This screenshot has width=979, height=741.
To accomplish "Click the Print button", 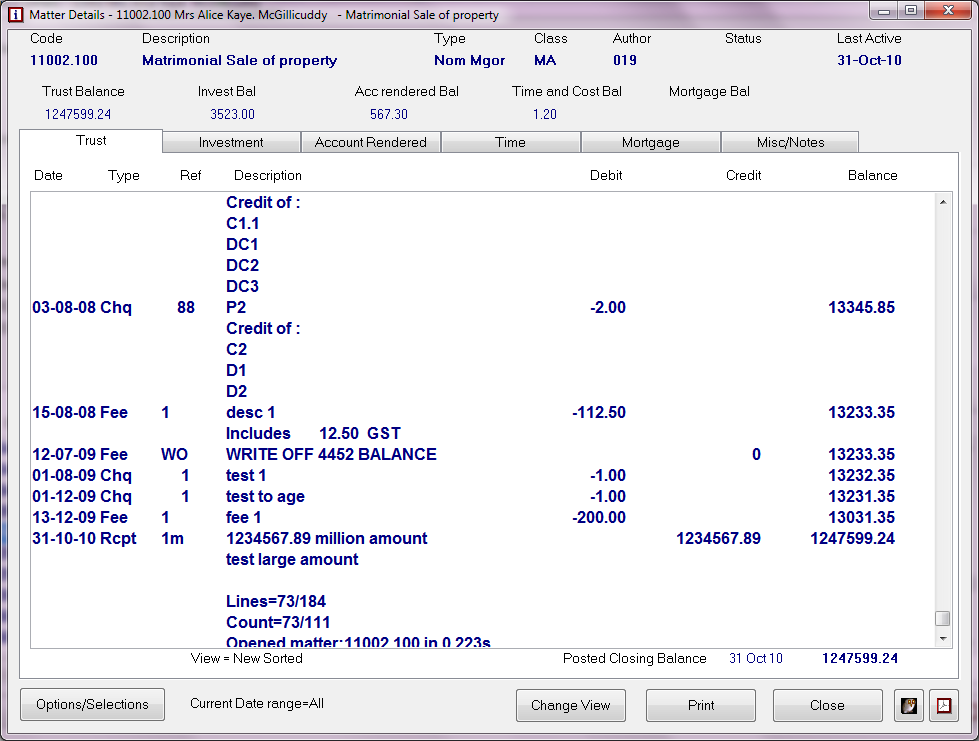I will tap(701, 705).
